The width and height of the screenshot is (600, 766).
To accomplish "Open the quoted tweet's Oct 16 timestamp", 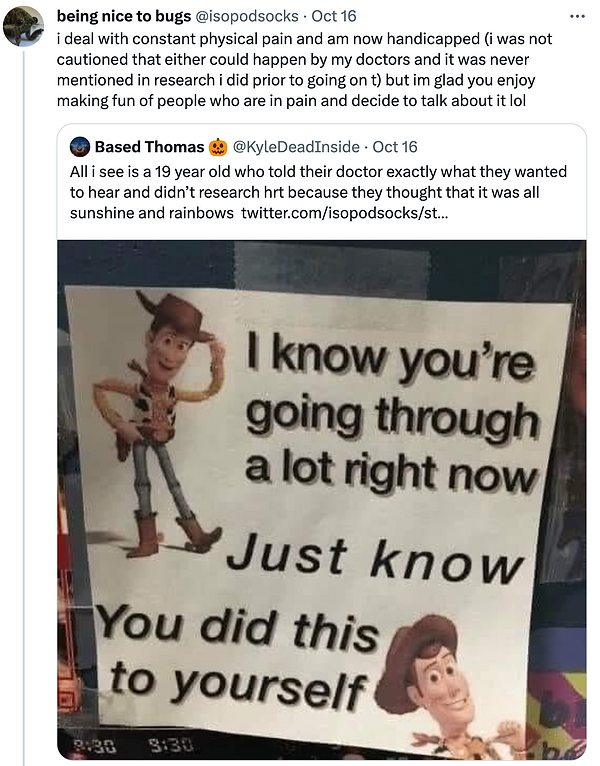I will point(395,147).
